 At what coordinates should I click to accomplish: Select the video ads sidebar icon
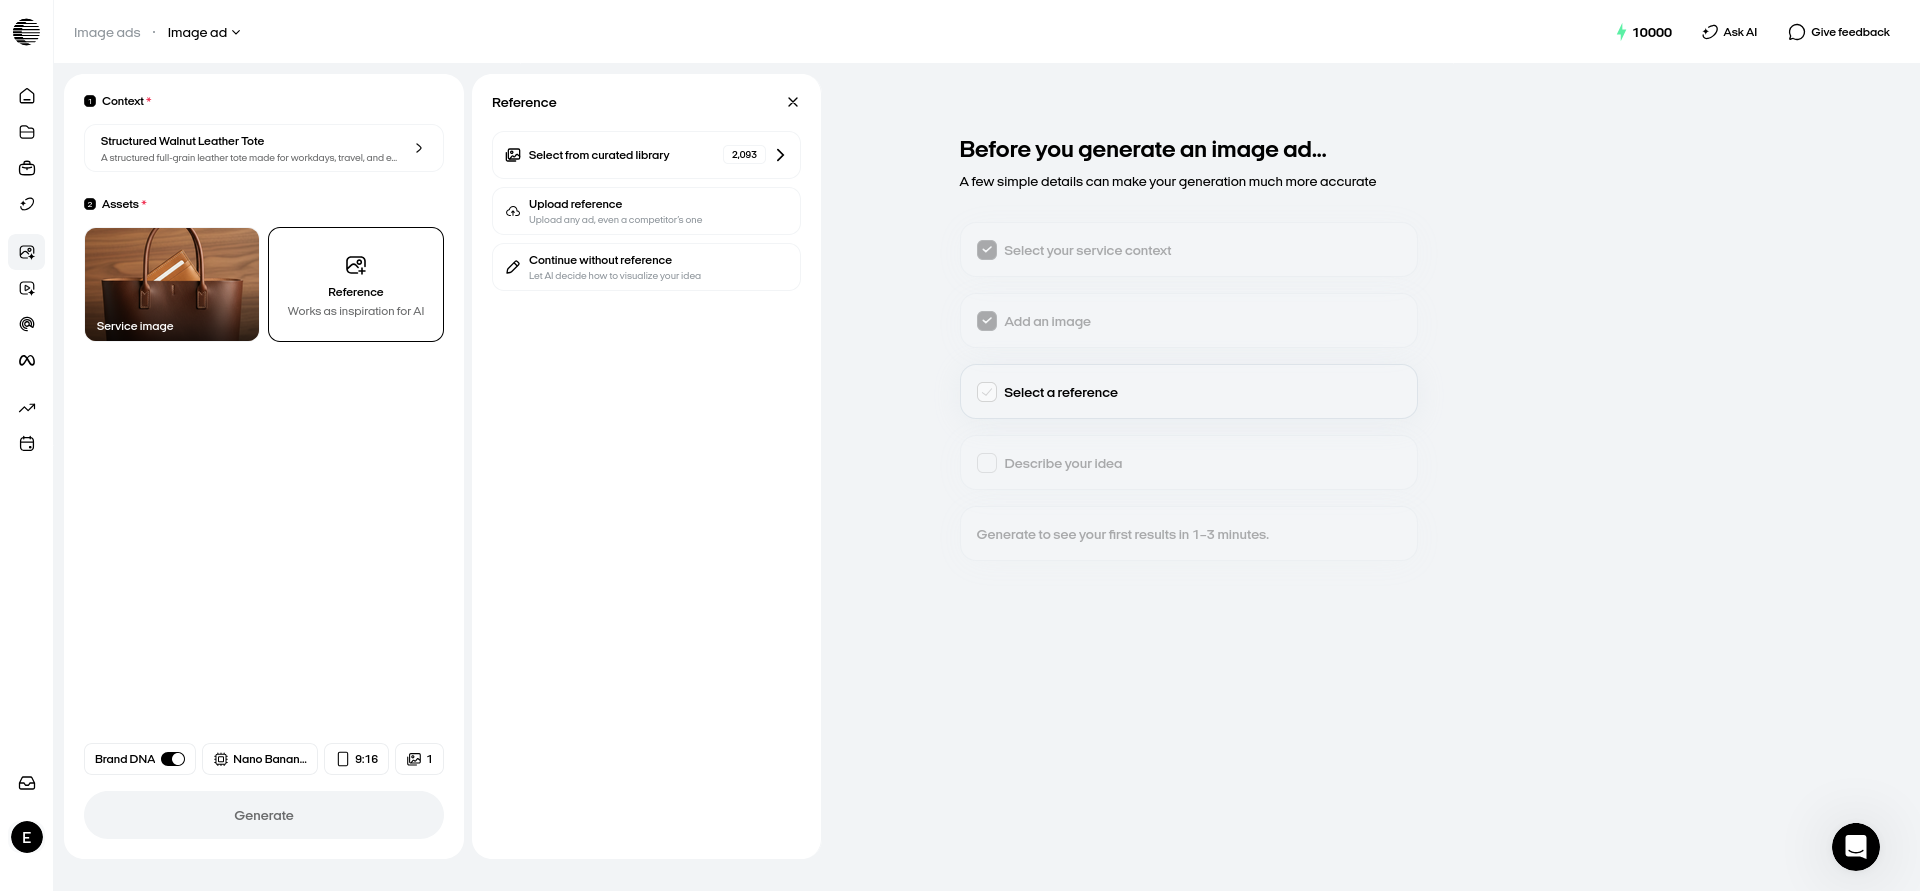tap(27, 288)
